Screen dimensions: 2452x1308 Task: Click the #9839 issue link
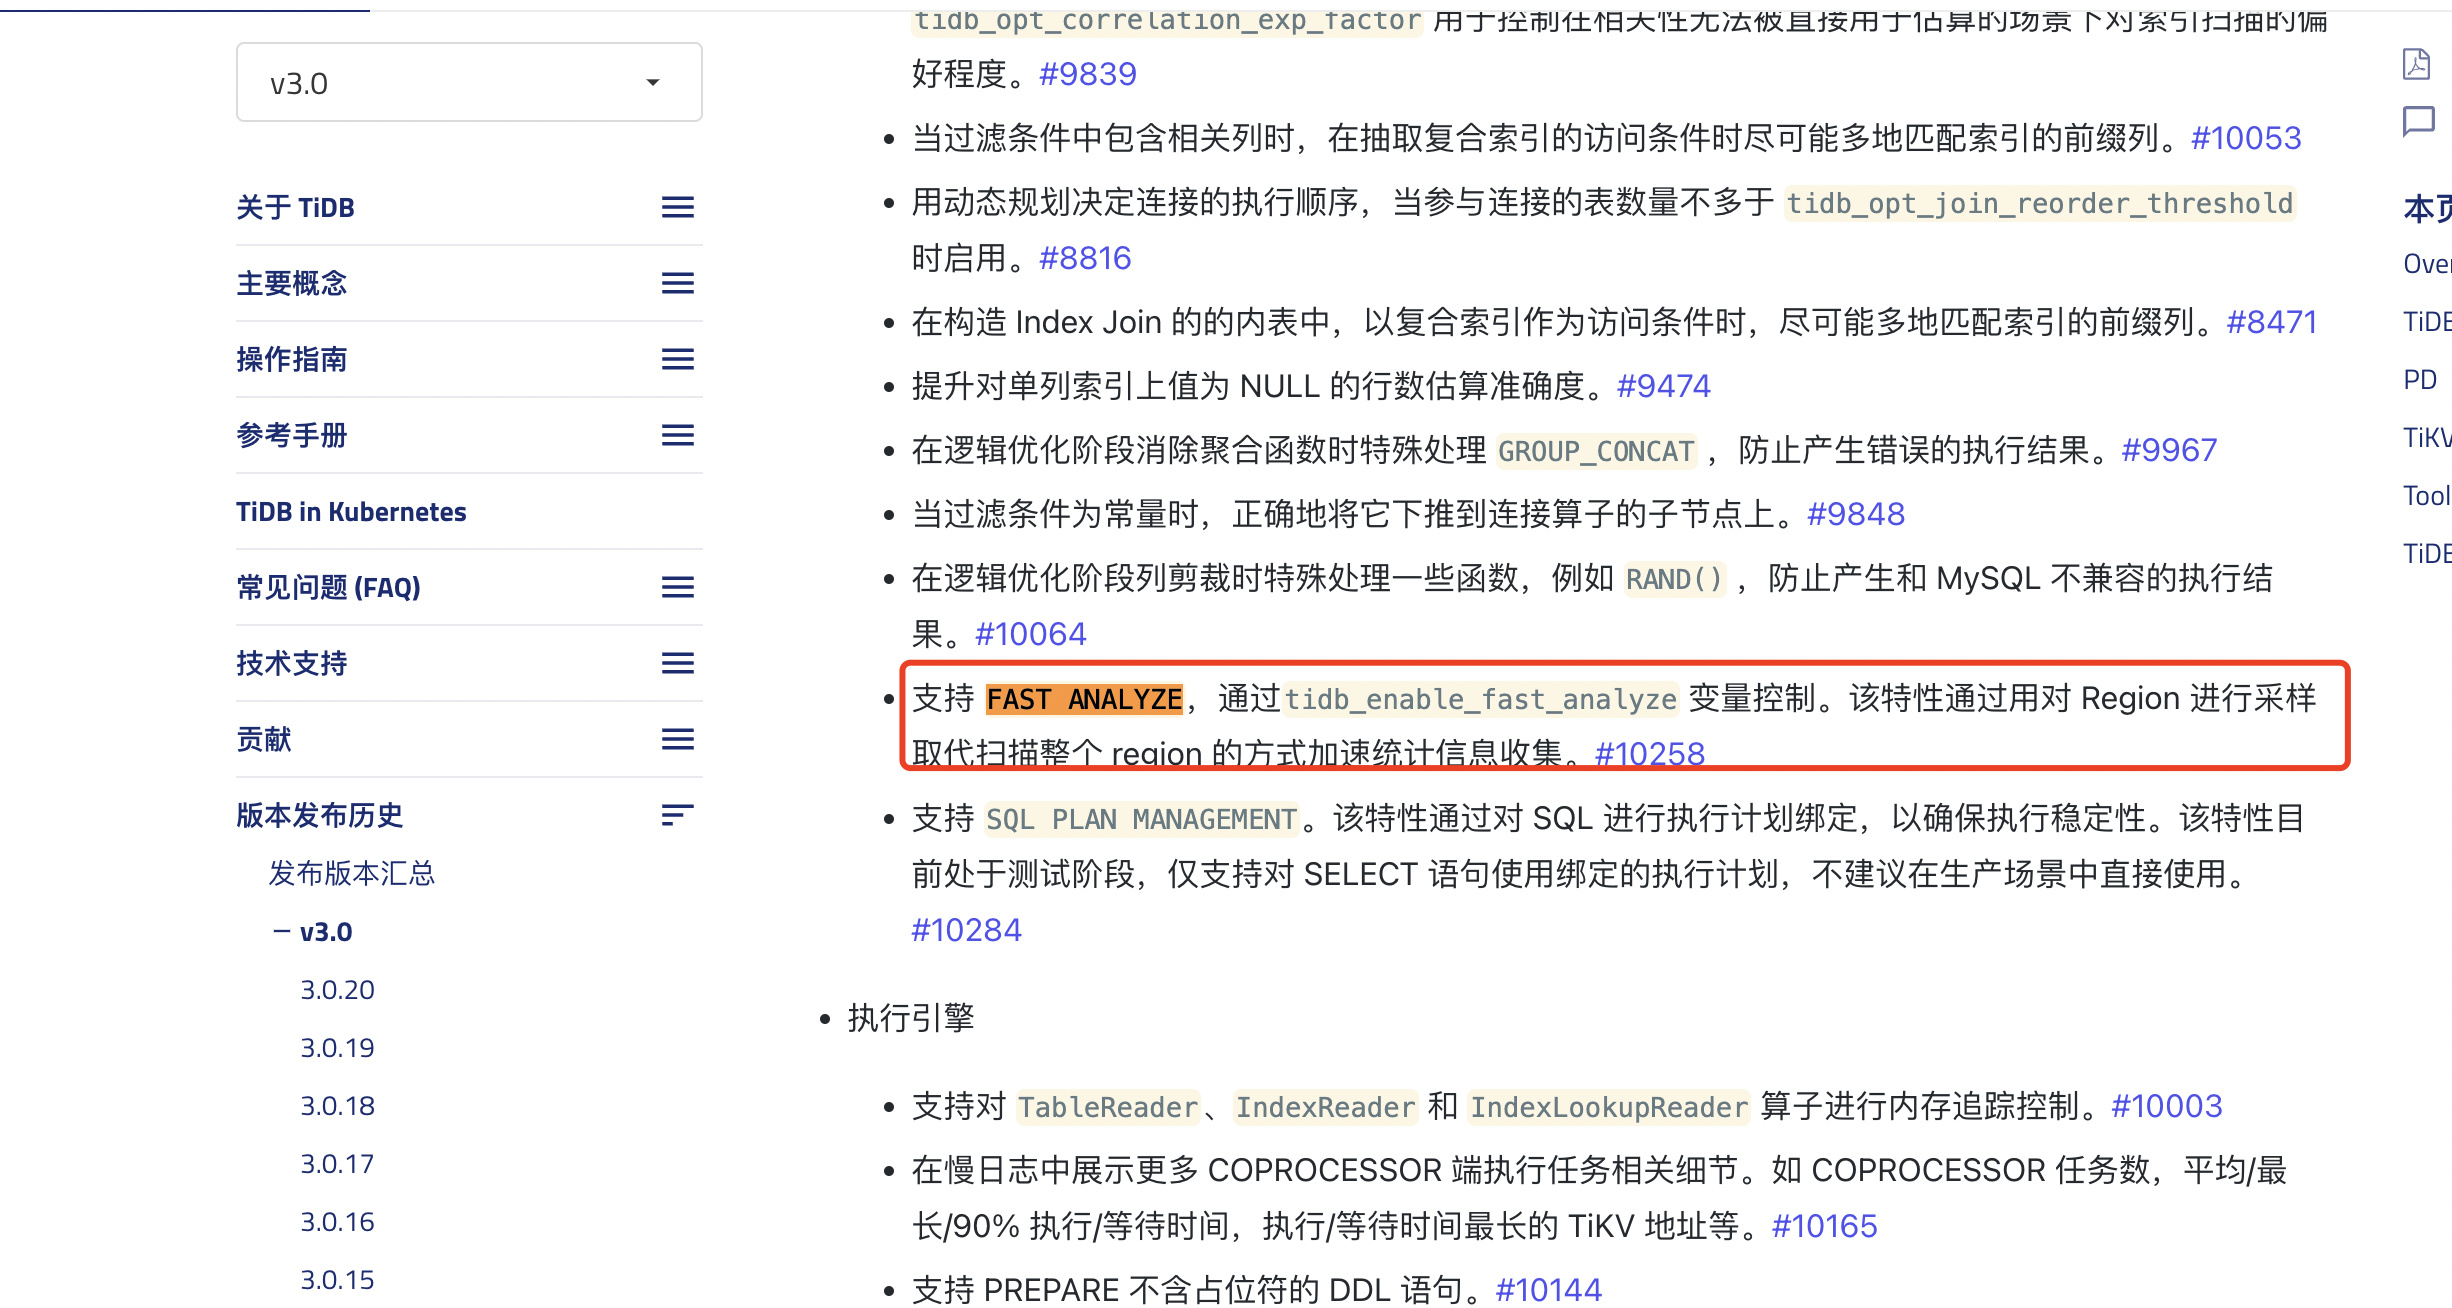pyautogui.click(x=1087, y=74)
